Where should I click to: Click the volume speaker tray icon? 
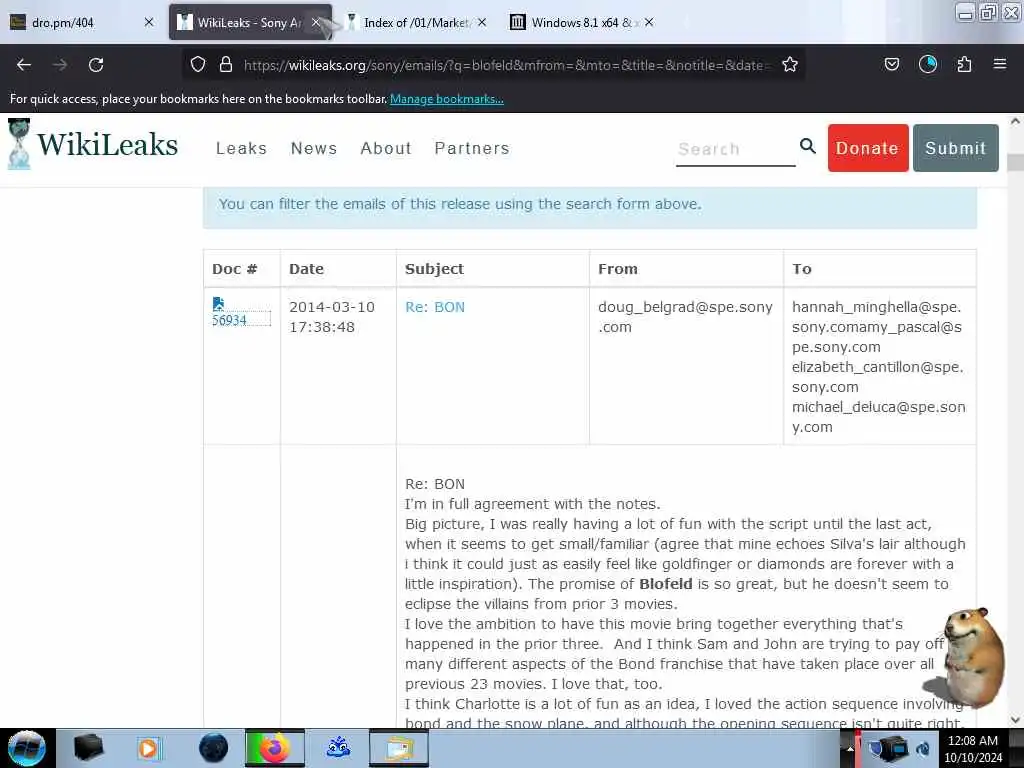(x=923, y=749)
